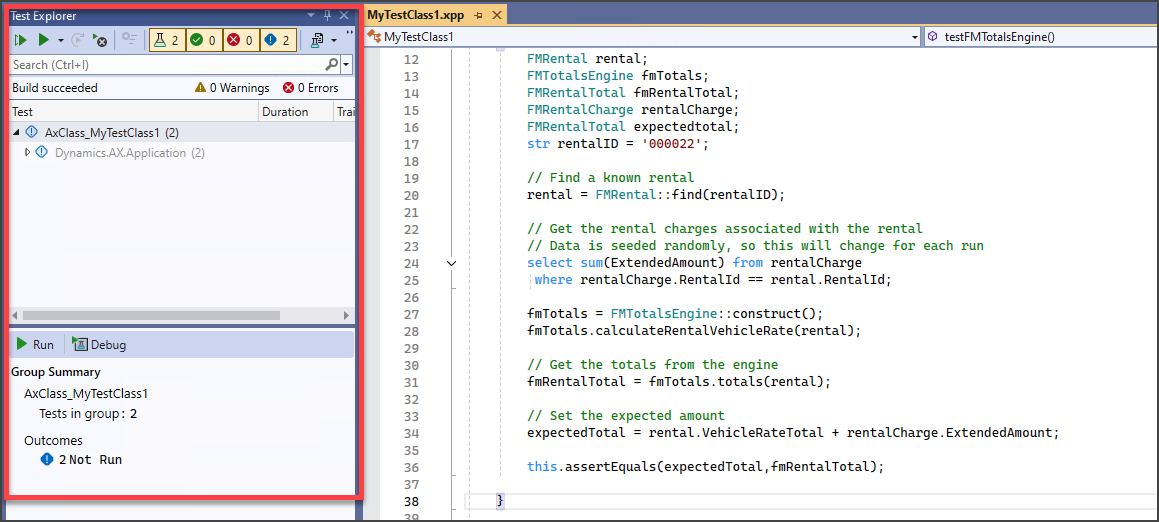Select the AxClass_MyTestClass1 tree row
This screenshot has width=1159, height=522.
(182, 133)
